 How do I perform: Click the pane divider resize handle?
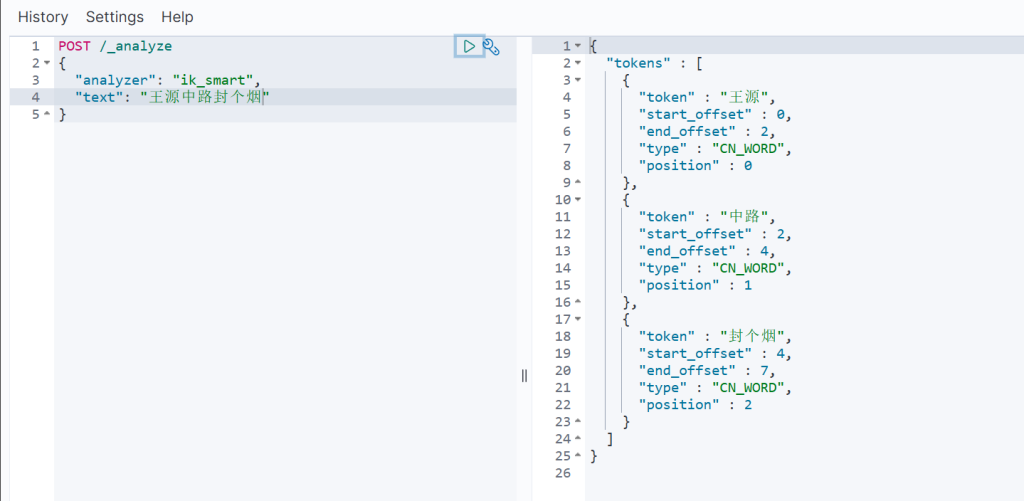click(x=524, y=375)
